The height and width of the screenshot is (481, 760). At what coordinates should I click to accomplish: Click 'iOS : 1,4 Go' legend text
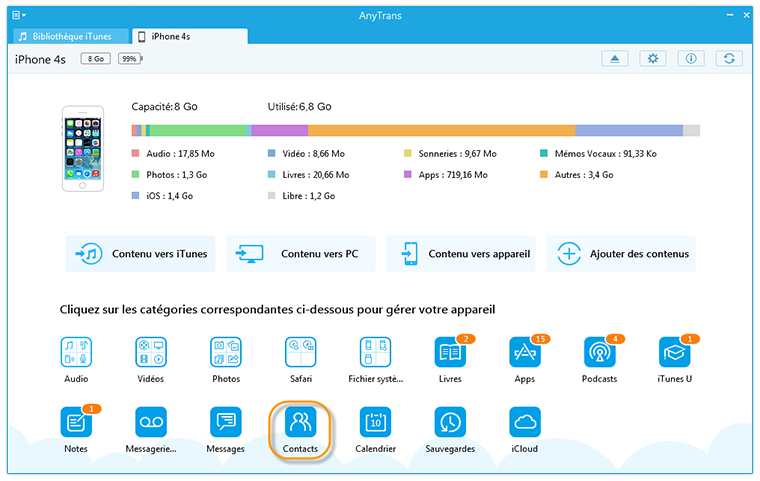click(170, 196)
